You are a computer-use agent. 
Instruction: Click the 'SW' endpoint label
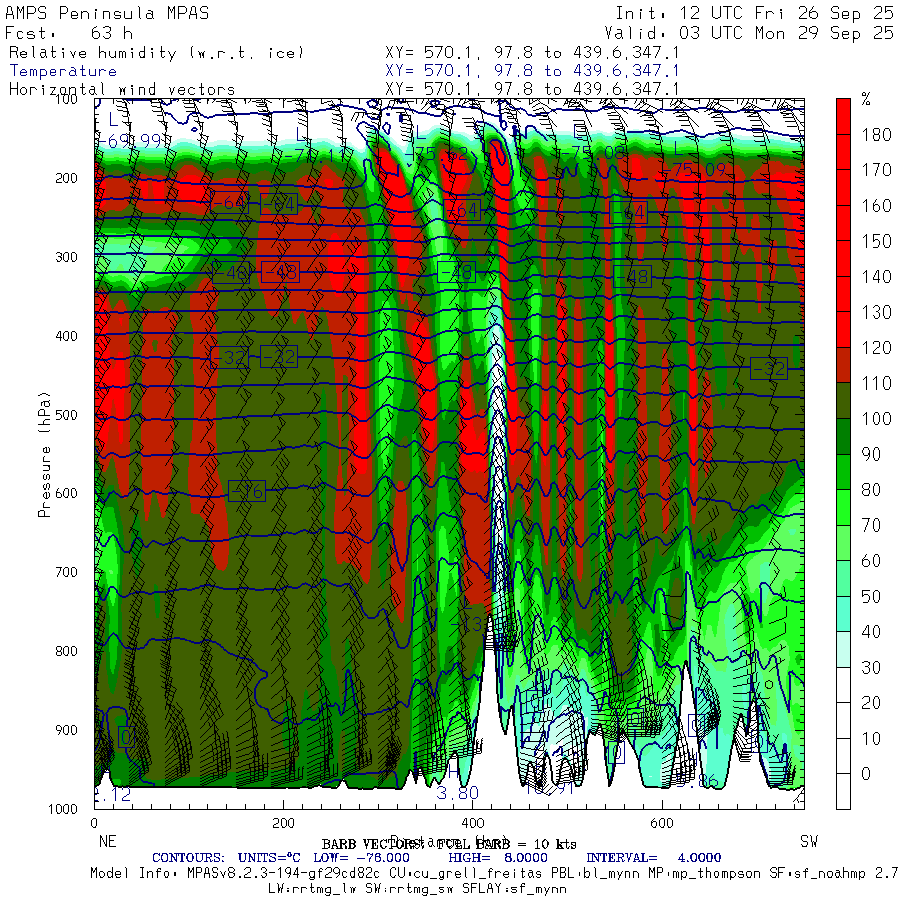(809, 841)
